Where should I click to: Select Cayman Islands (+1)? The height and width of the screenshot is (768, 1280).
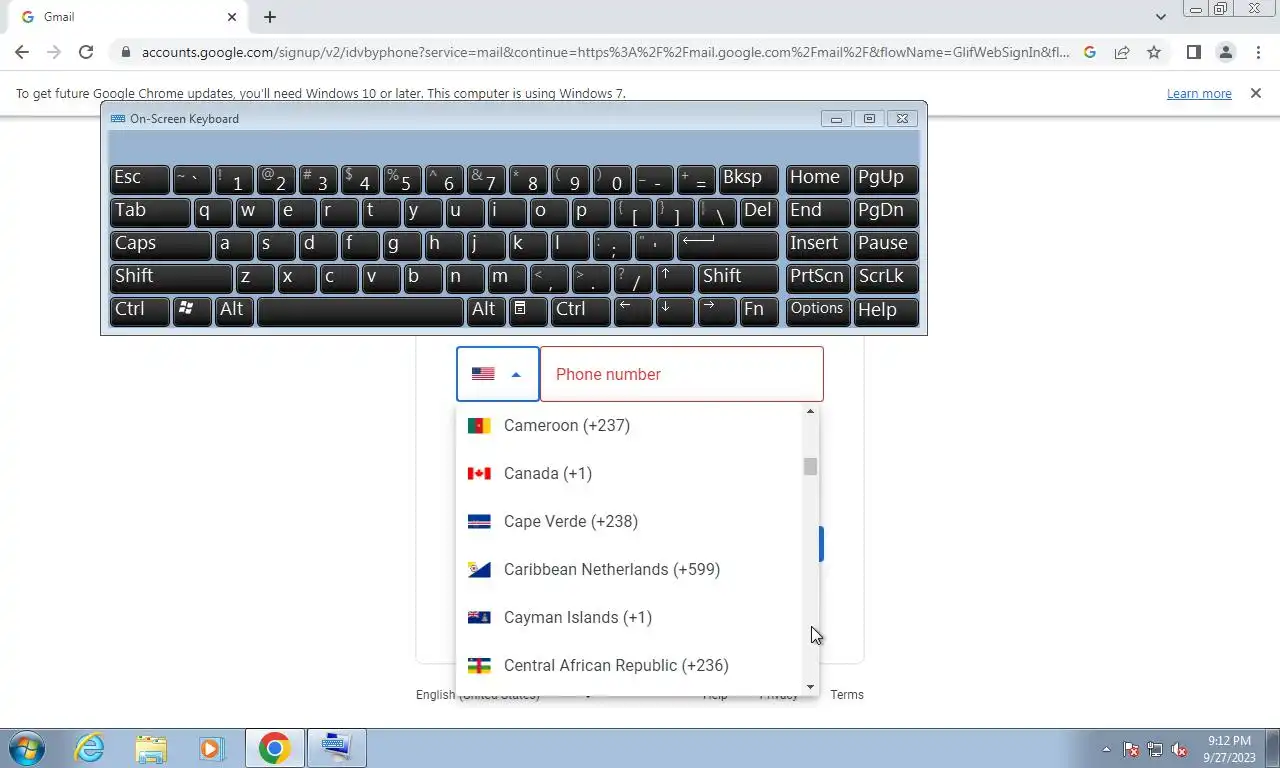coord(630,617)
